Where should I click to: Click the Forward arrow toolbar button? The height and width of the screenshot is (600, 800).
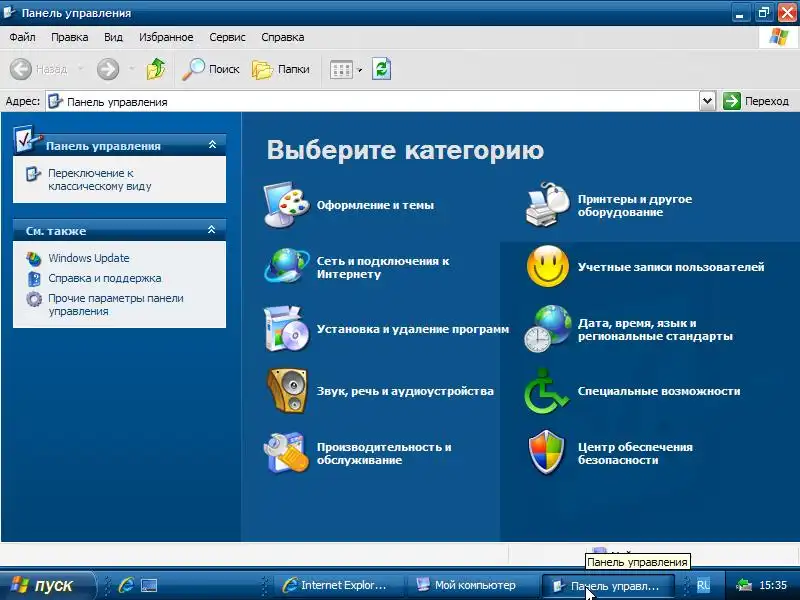[108, 69]
